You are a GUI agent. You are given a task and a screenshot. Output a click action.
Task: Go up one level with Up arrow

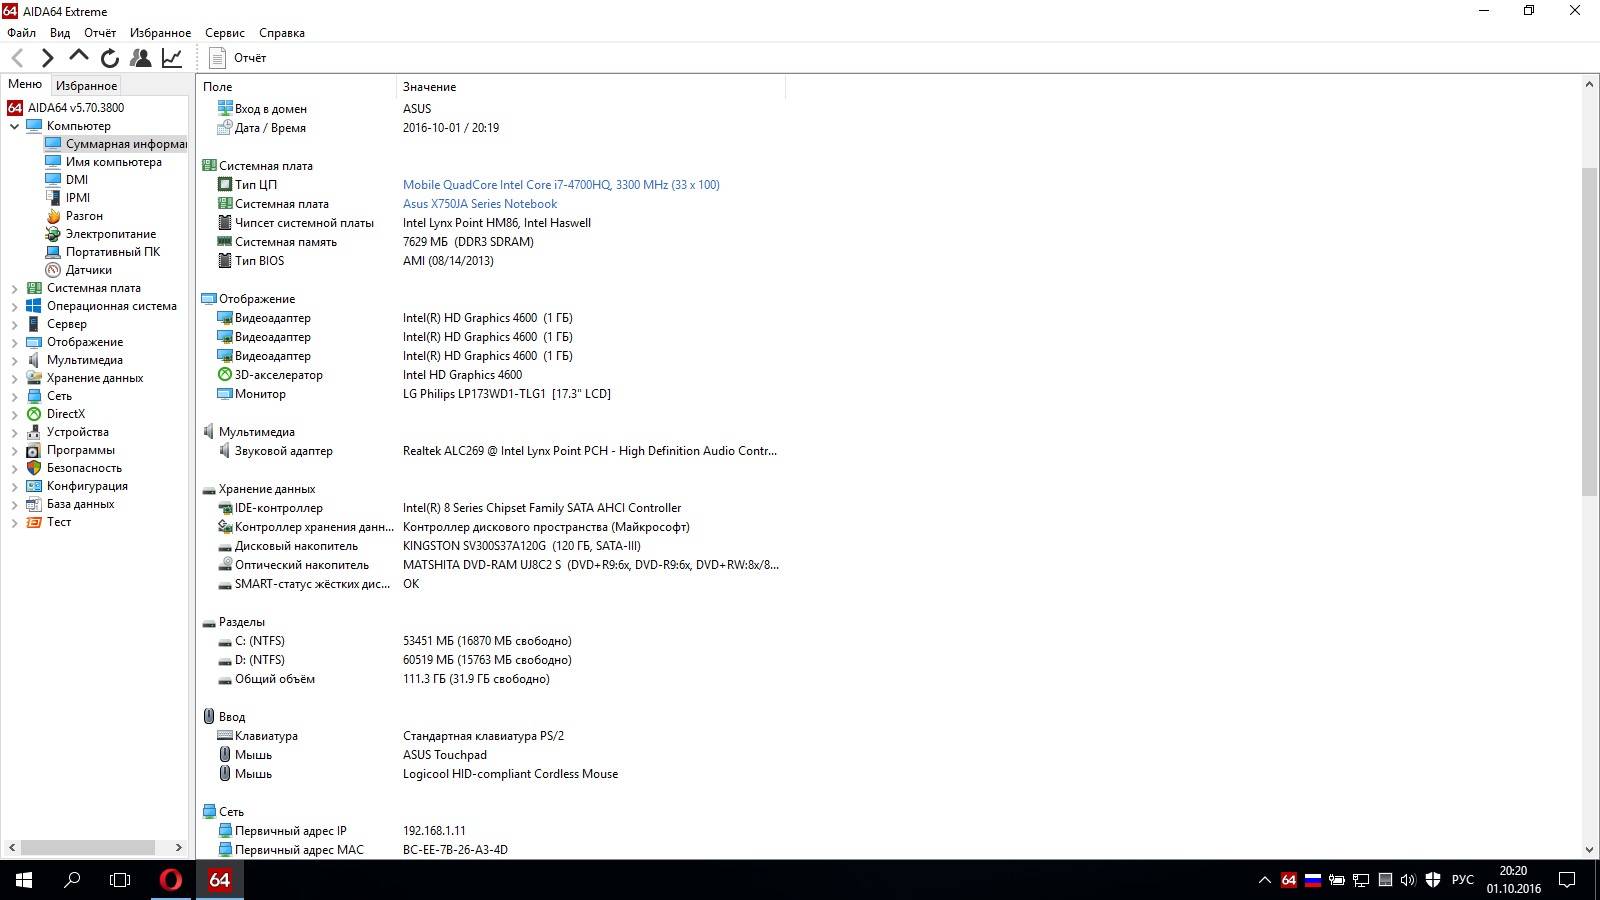click(x=78, y=57)
